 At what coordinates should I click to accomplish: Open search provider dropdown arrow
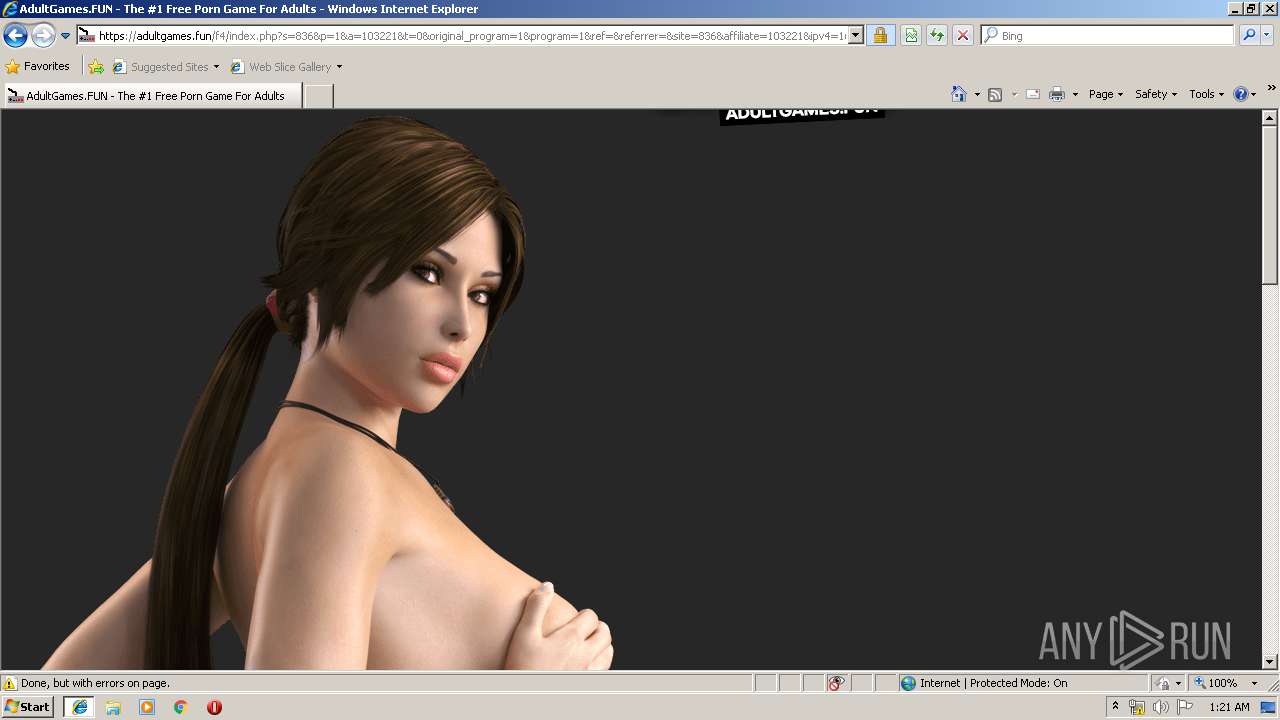(x=1266, y=36)
